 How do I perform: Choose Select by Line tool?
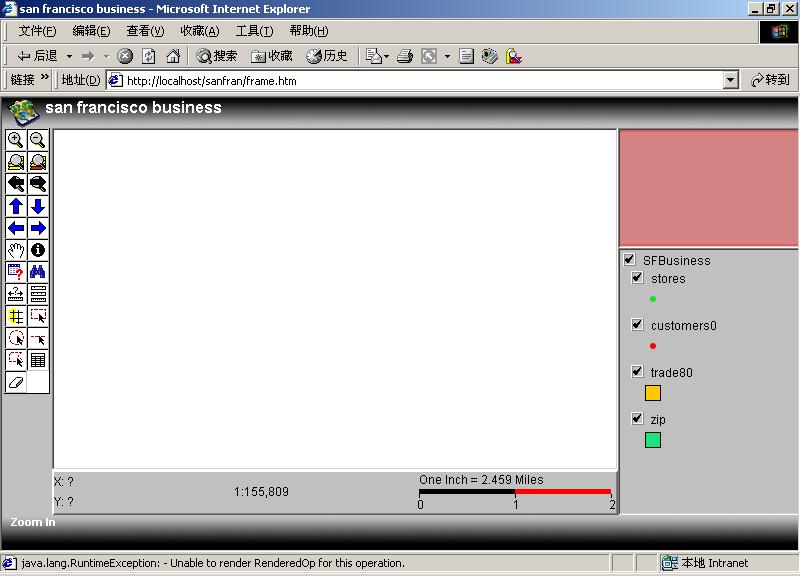38,338
